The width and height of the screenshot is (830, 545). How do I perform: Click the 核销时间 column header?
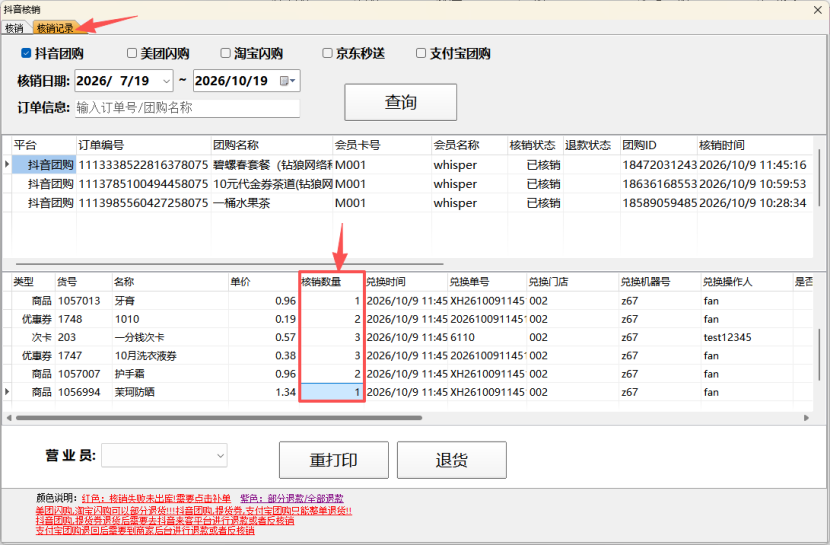tap(754, 145)
